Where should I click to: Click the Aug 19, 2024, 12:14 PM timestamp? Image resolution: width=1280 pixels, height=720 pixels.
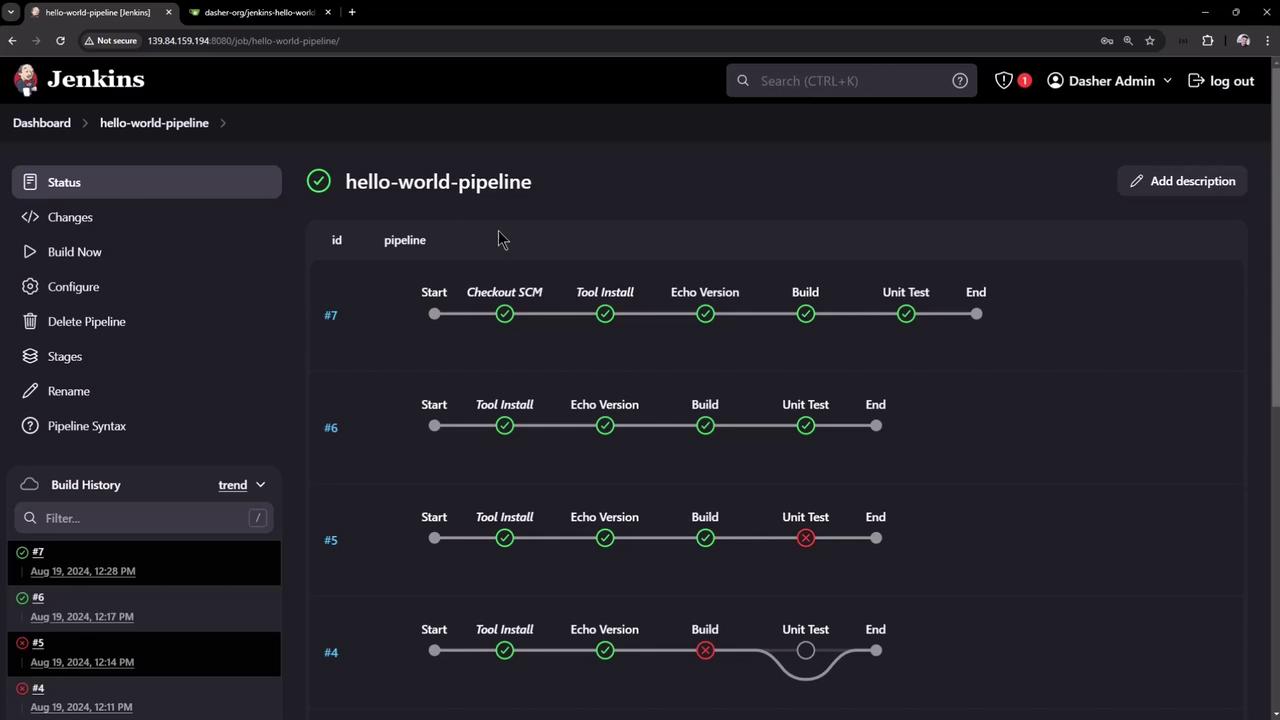tap(82, 662)
